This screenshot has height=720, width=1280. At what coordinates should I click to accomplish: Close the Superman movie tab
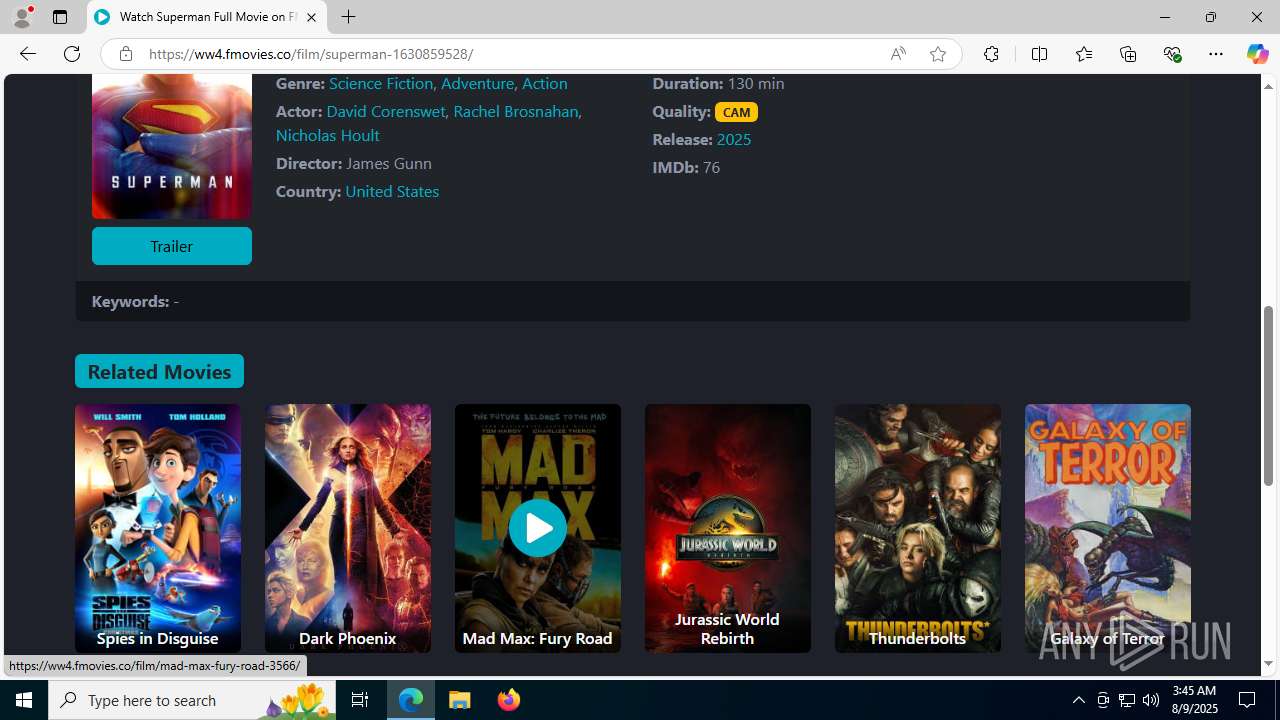(x=311, y=17)
